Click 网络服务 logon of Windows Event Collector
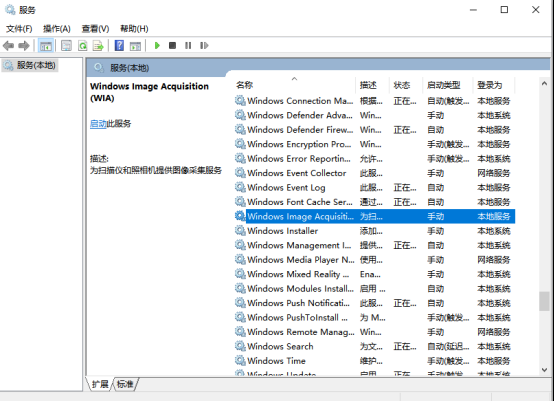This screenshot has height=401, width=554. [x=494, y=173]
